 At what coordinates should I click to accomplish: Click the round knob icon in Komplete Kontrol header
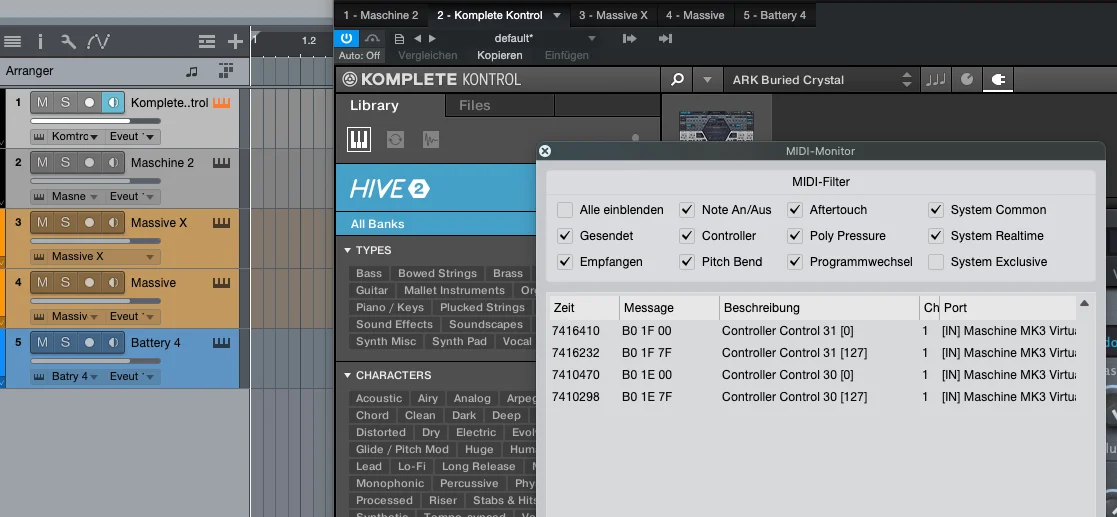(x=967, y=80)
